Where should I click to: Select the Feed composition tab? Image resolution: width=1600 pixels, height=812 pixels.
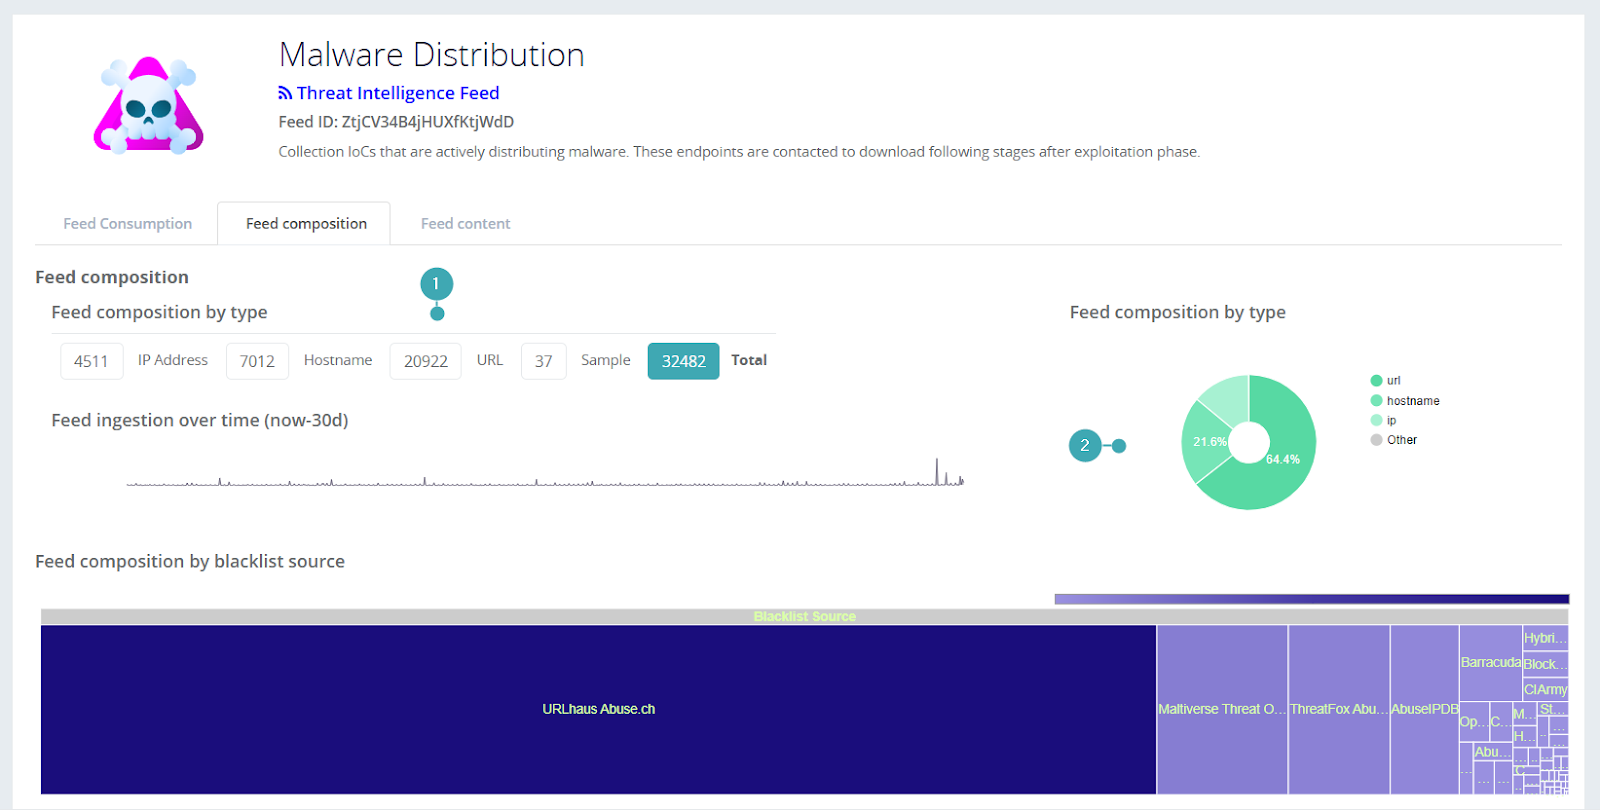point(306,224)
